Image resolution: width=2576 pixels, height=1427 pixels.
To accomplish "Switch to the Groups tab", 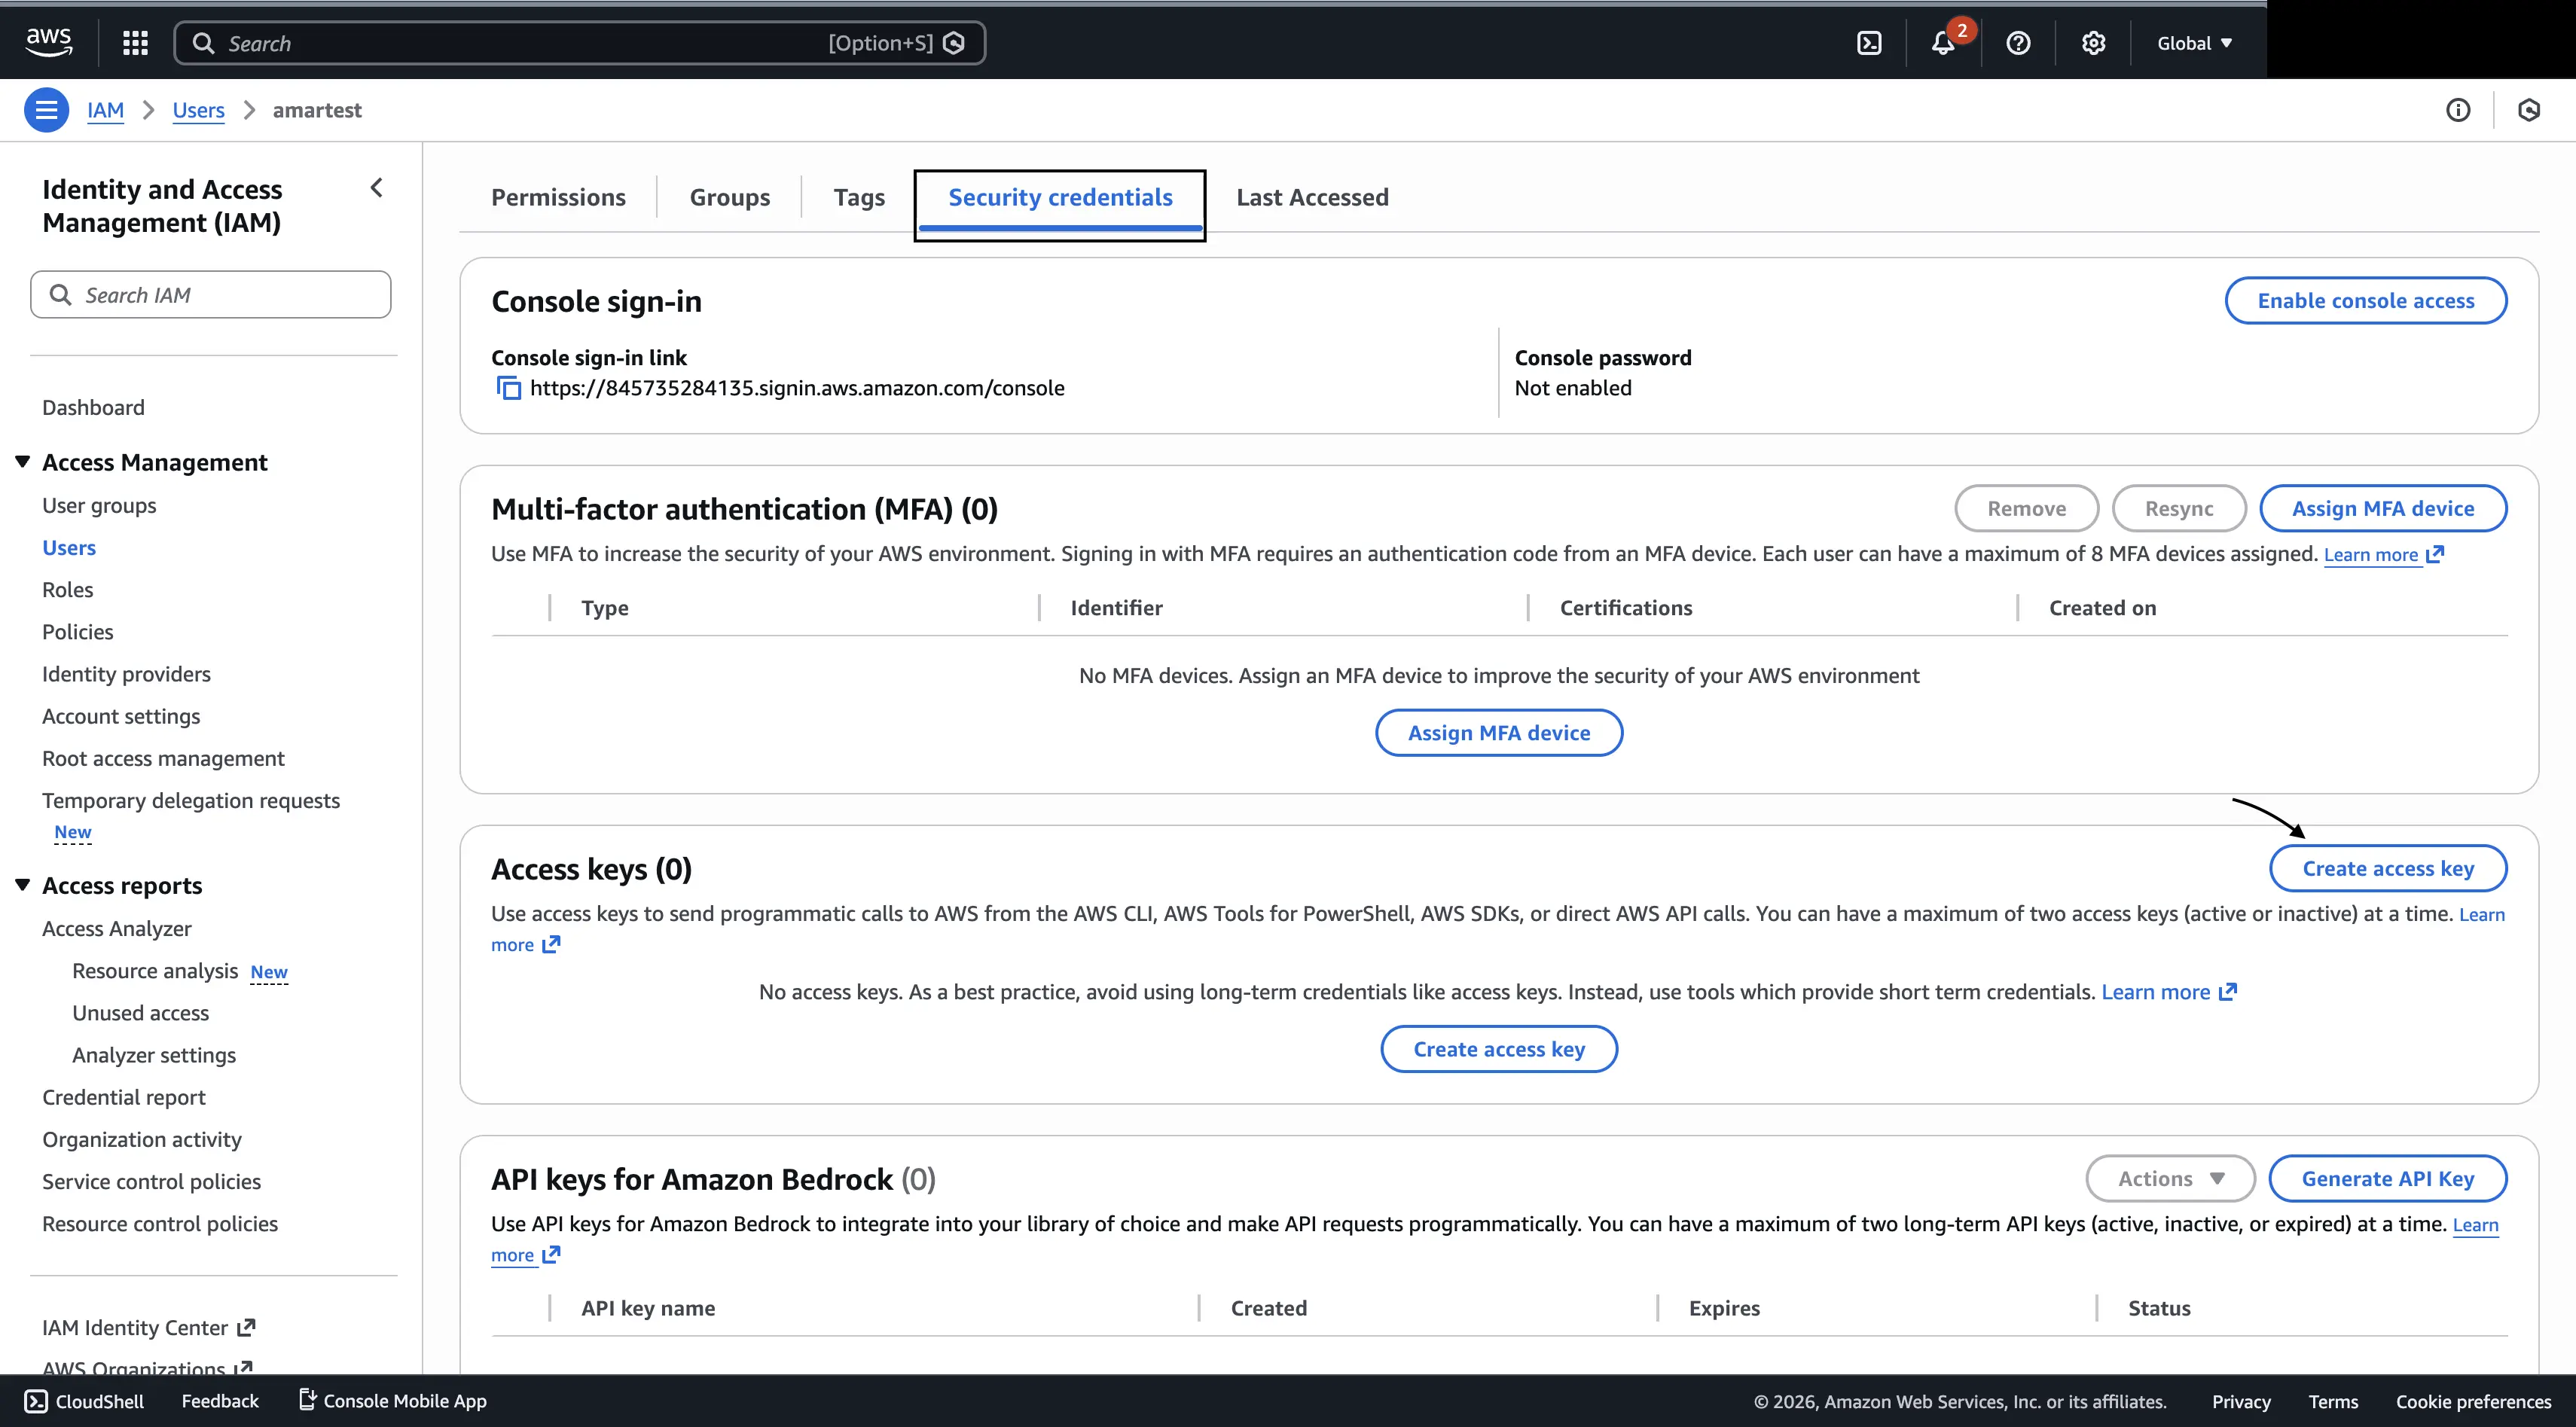I will coord(729,197).
